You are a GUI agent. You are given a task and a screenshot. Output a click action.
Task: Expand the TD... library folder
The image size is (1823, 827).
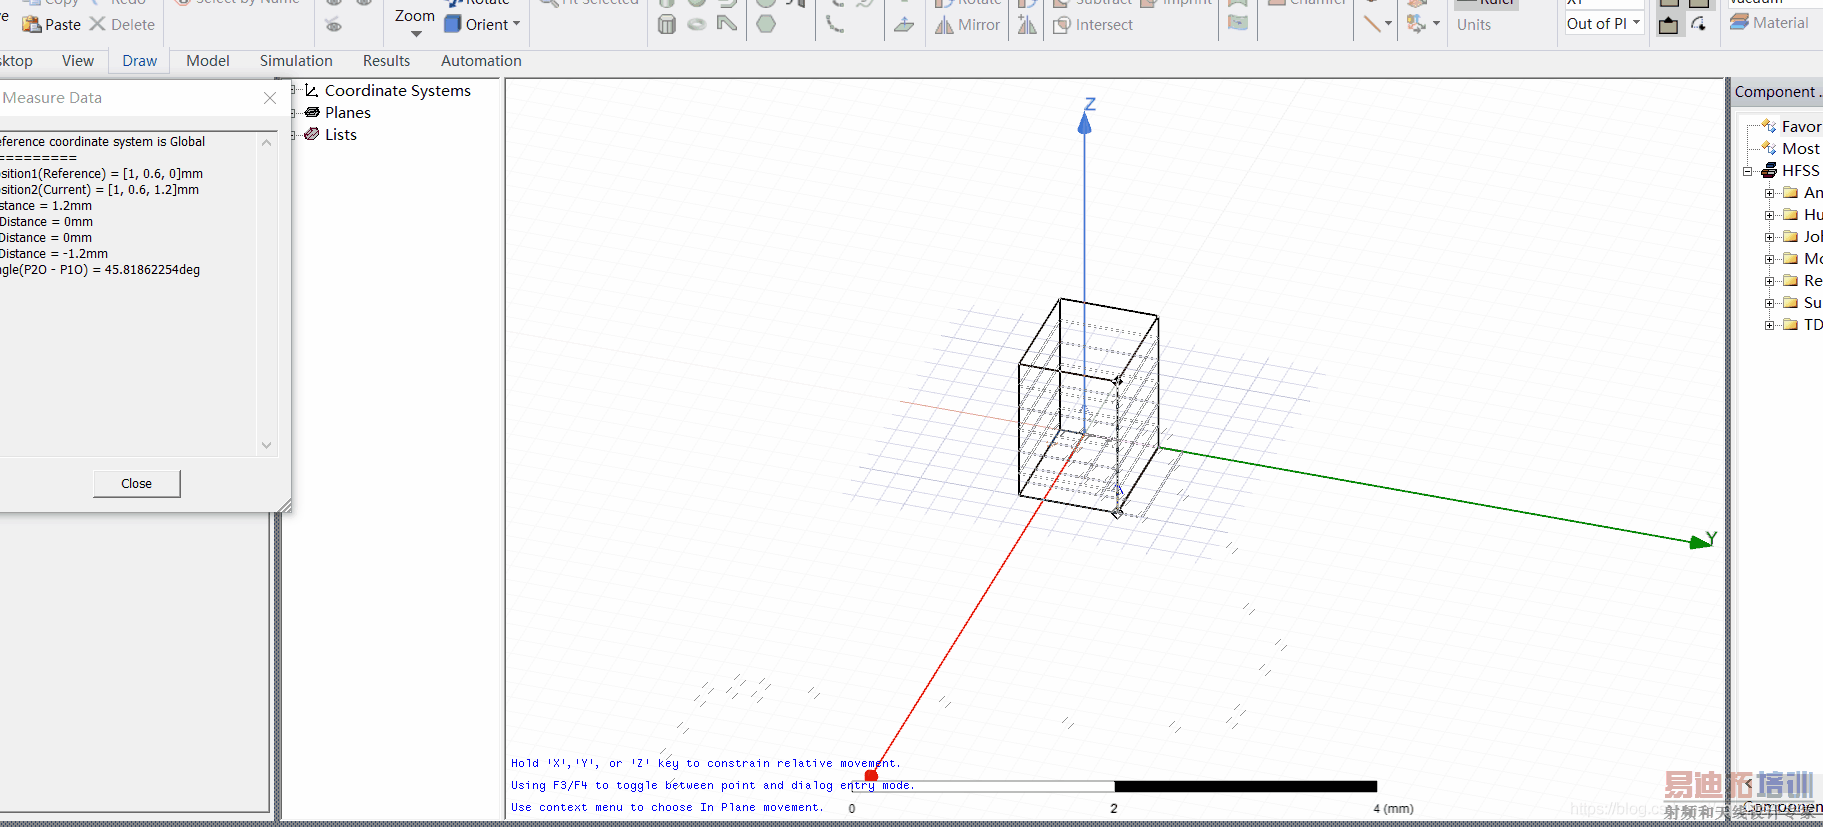pyautogui.click(x=1770, y=325)
